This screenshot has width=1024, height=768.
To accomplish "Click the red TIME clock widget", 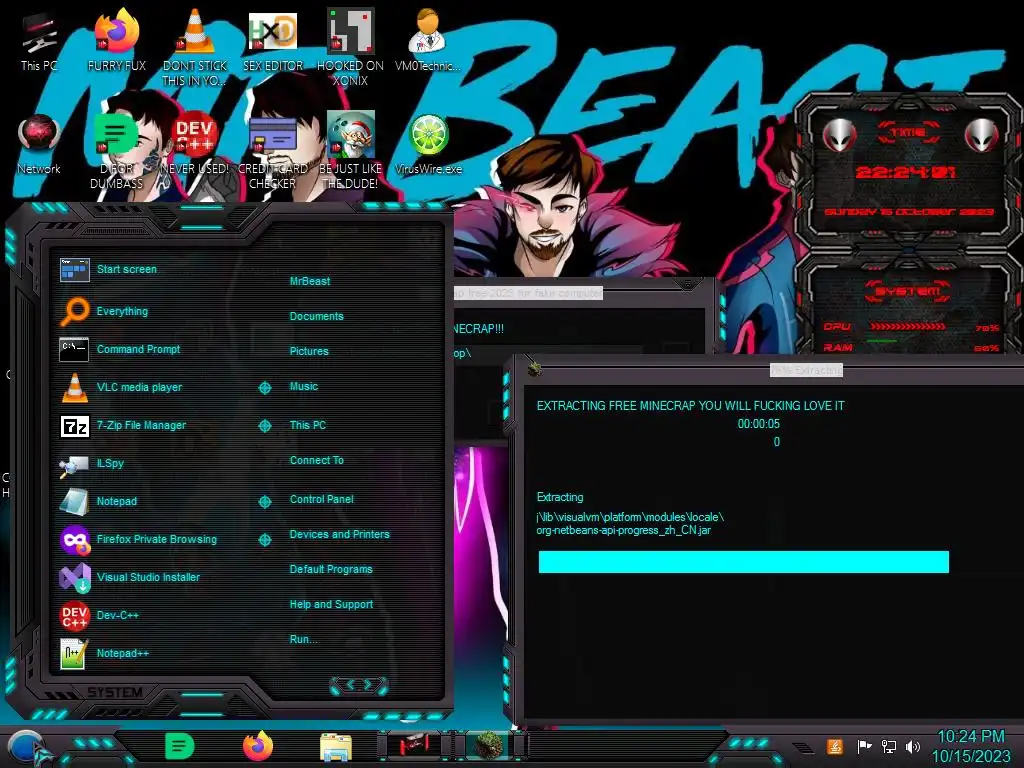I will click(x=907, y=172).
